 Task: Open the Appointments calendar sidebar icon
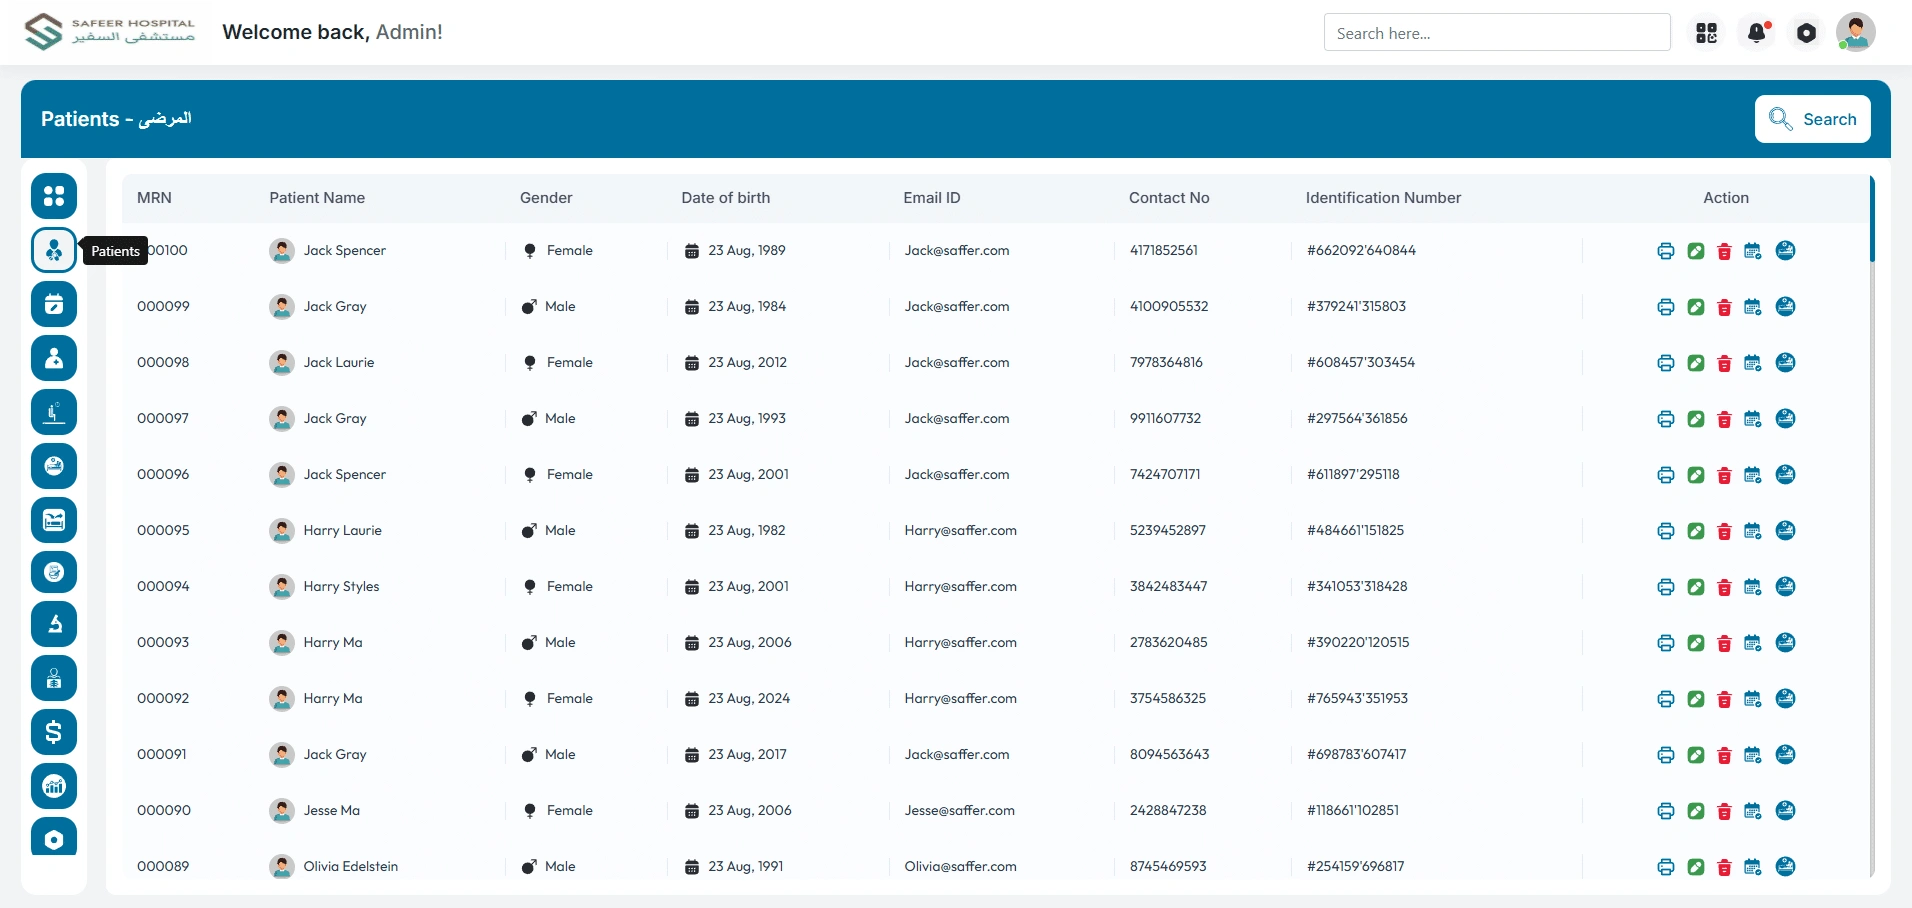[x=54, y=304]
